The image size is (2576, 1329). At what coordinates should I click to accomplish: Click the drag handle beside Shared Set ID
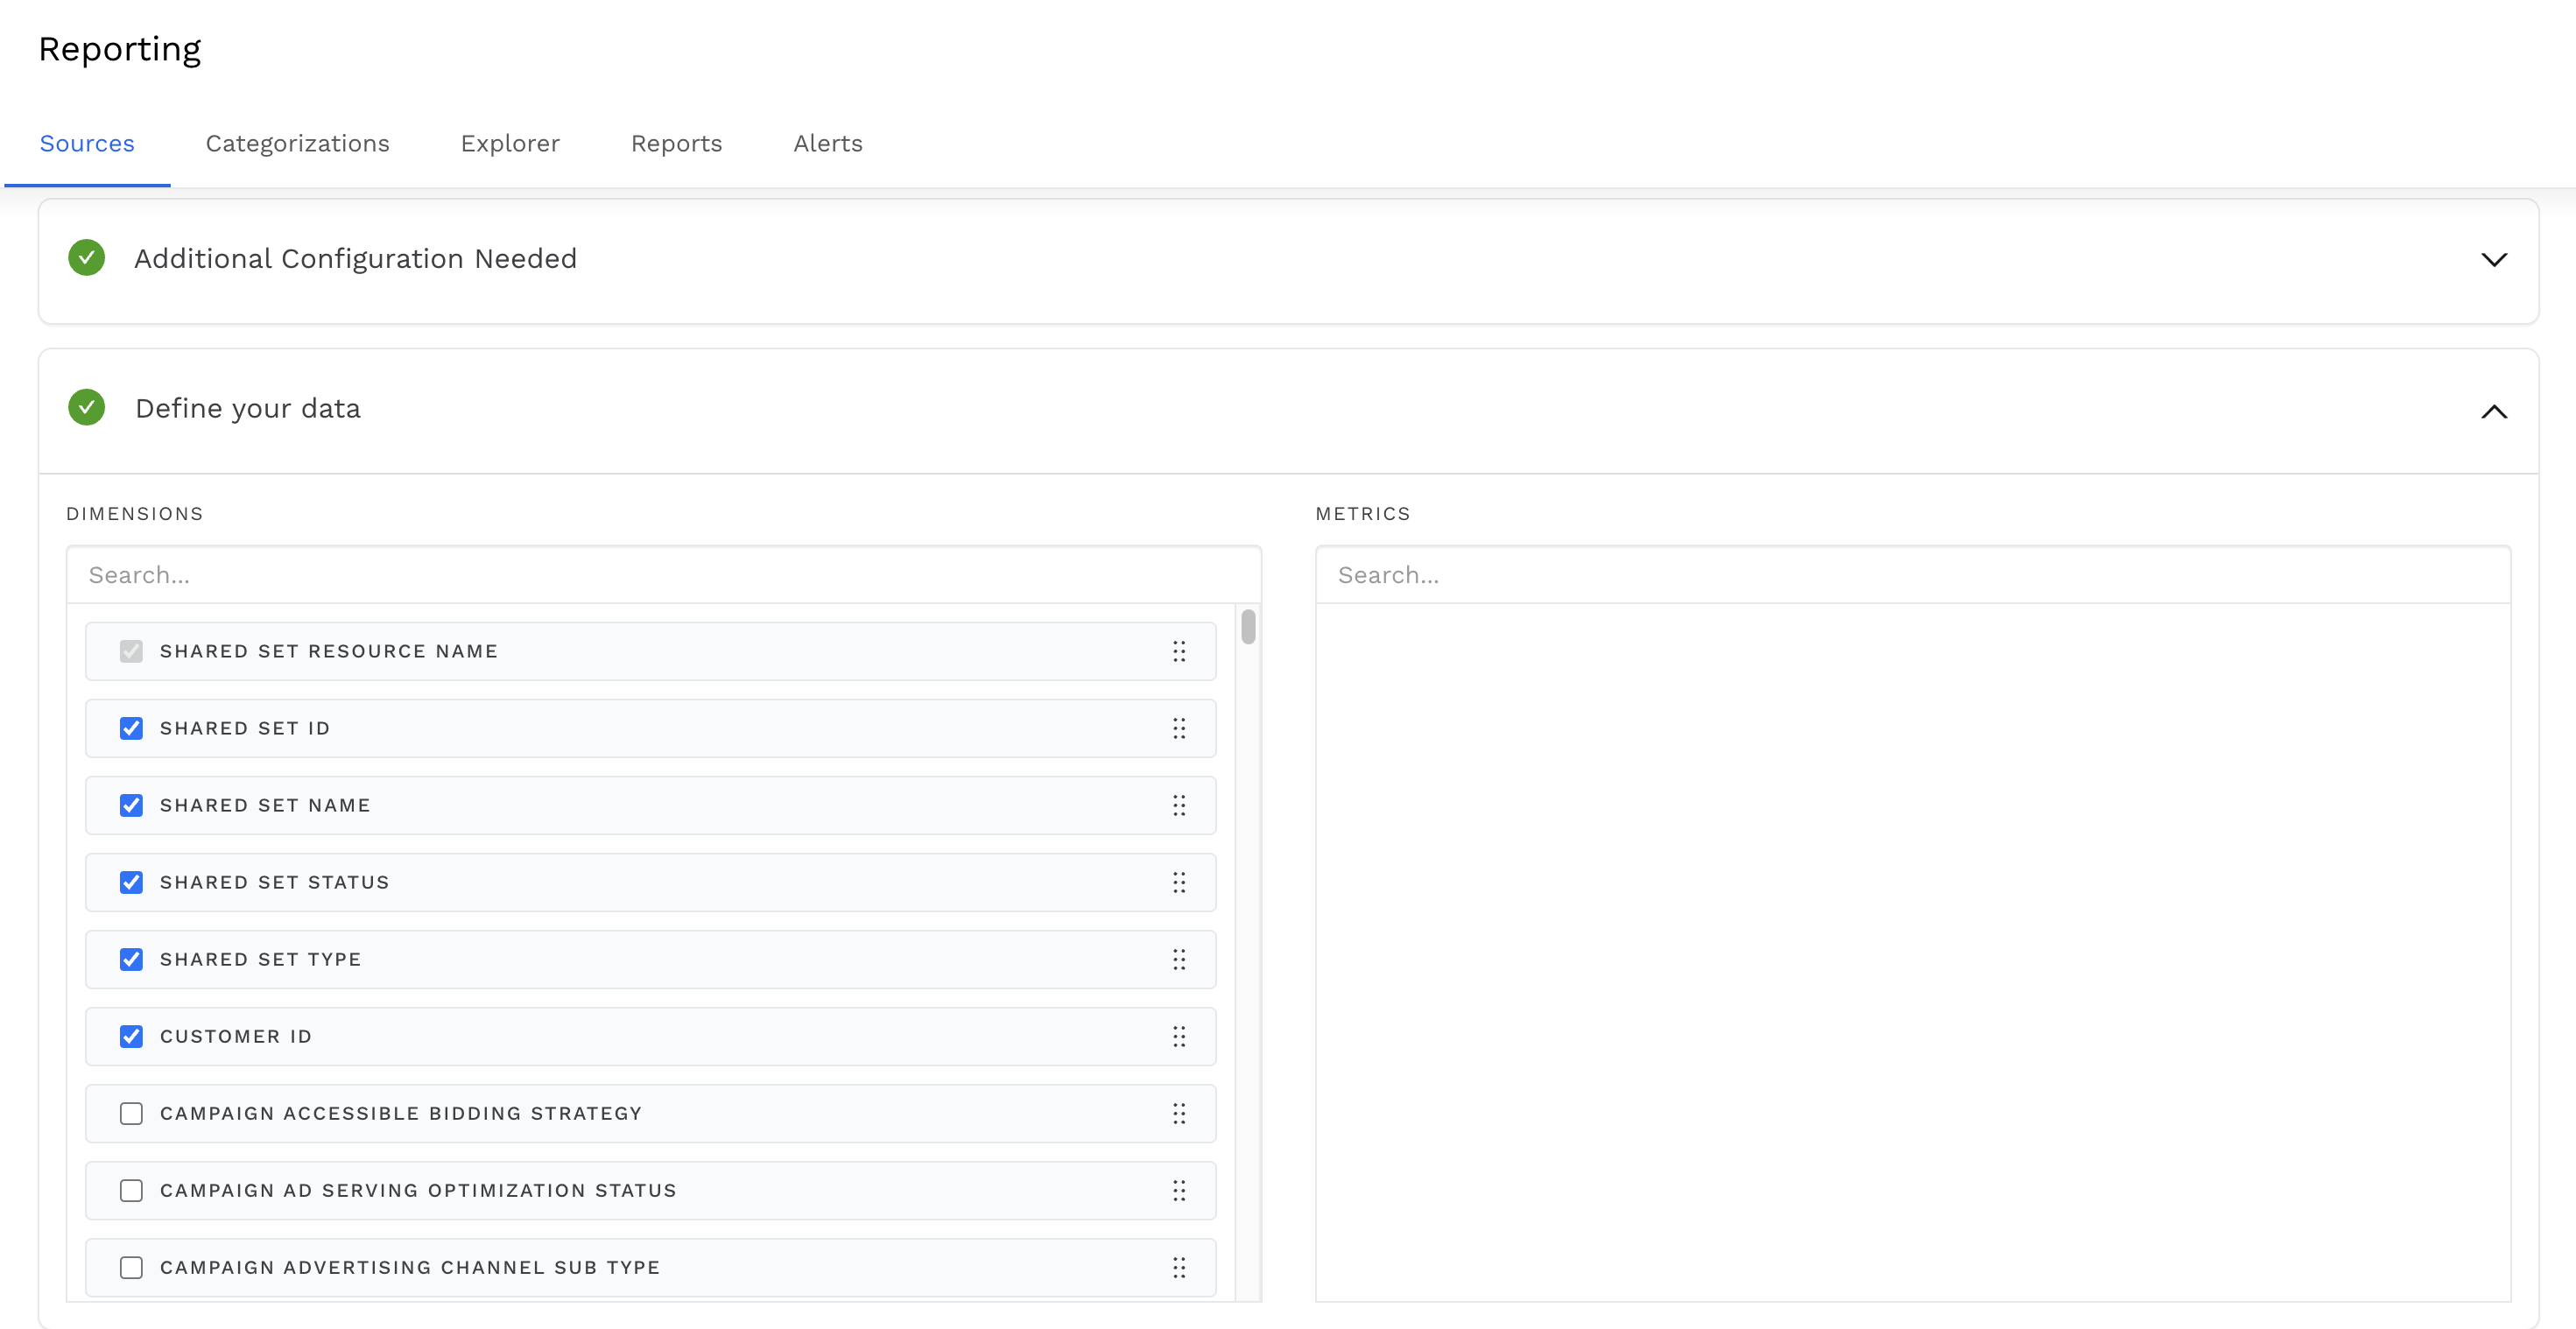tap(1180, 728)
